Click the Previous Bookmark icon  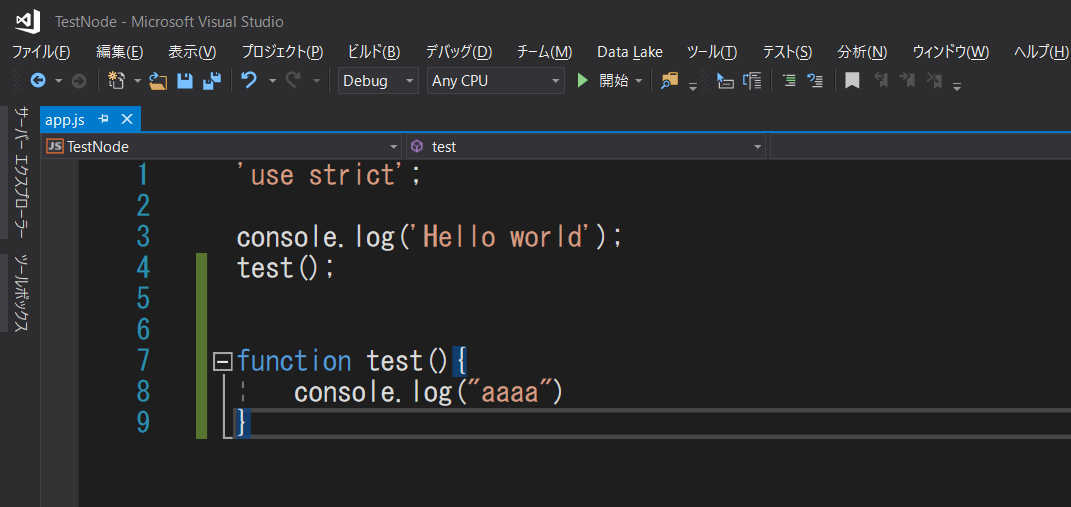(881, 81)
